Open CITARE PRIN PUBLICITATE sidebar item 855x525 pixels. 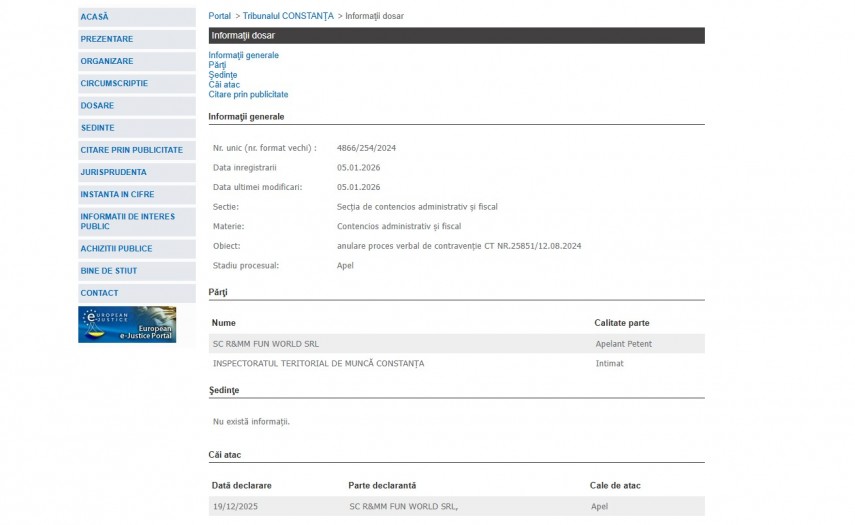click(132, 150)
